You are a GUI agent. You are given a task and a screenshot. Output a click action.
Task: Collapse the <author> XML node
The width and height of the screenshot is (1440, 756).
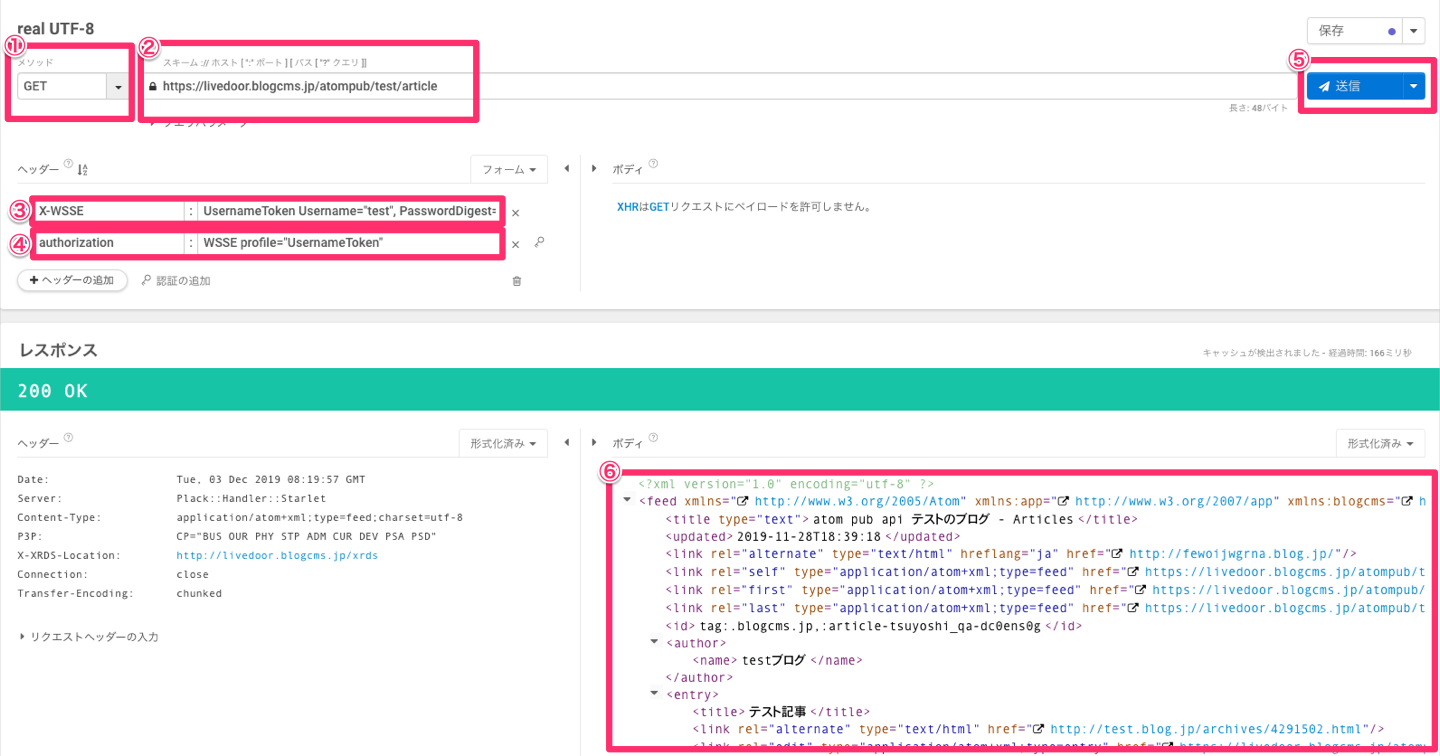coord(655,642)
